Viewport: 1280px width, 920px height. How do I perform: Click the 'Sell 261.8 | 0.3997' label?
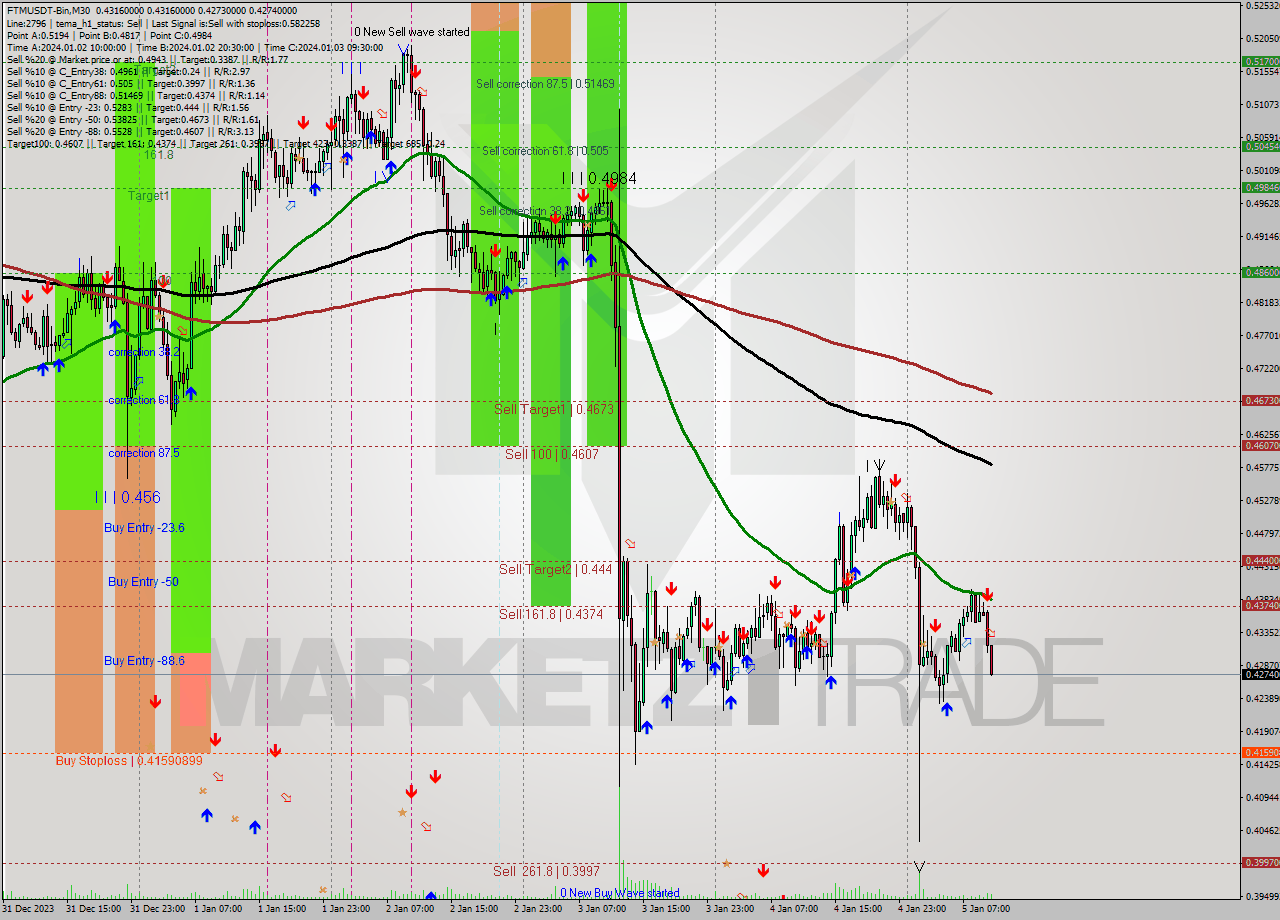click(x=546, y=871)
